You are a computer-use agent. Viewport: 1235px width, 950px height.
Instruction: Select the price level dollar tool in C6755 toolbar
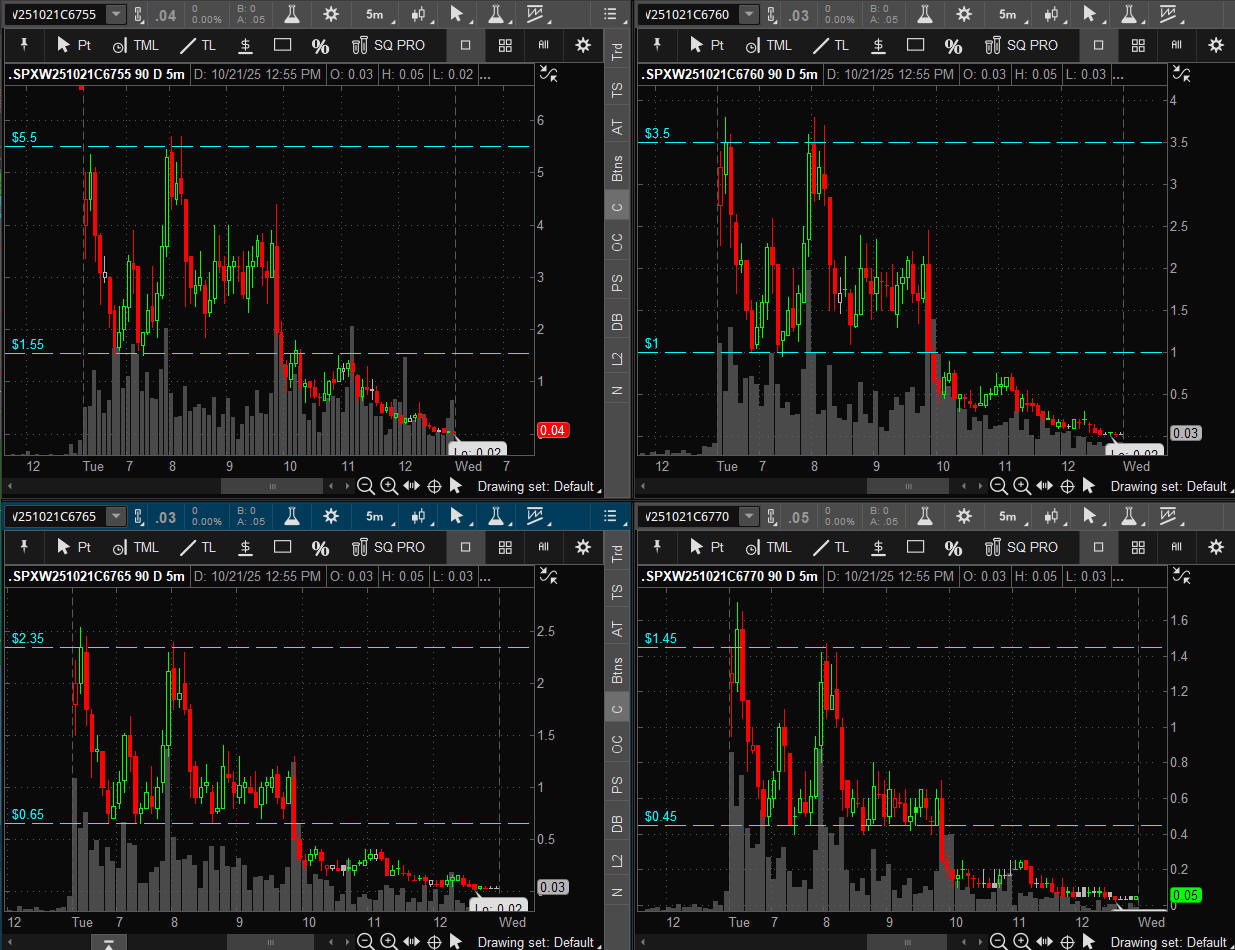click(x=246, y=45)
